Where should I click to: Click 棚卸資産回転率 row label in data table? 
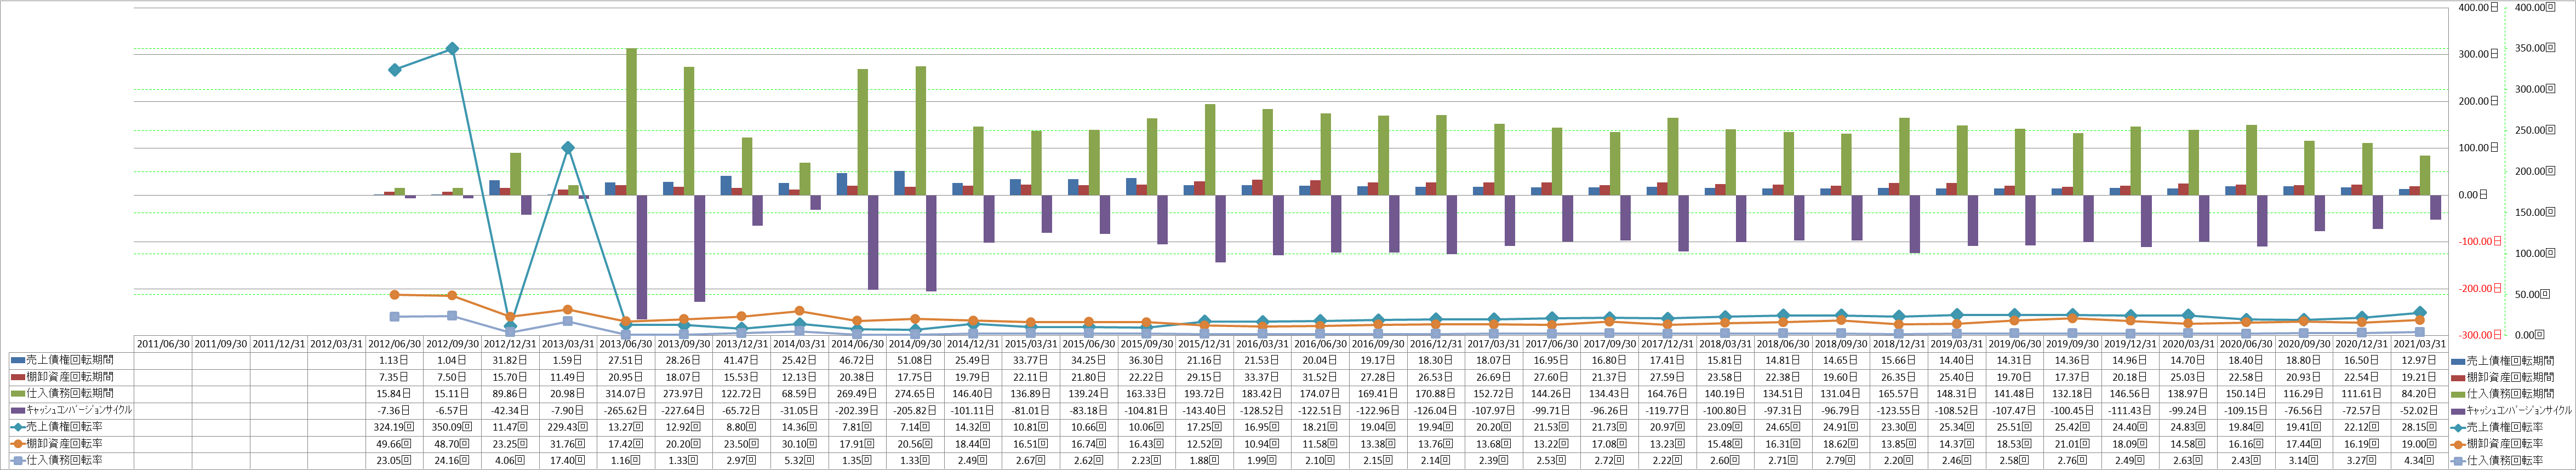pos(63,444)
